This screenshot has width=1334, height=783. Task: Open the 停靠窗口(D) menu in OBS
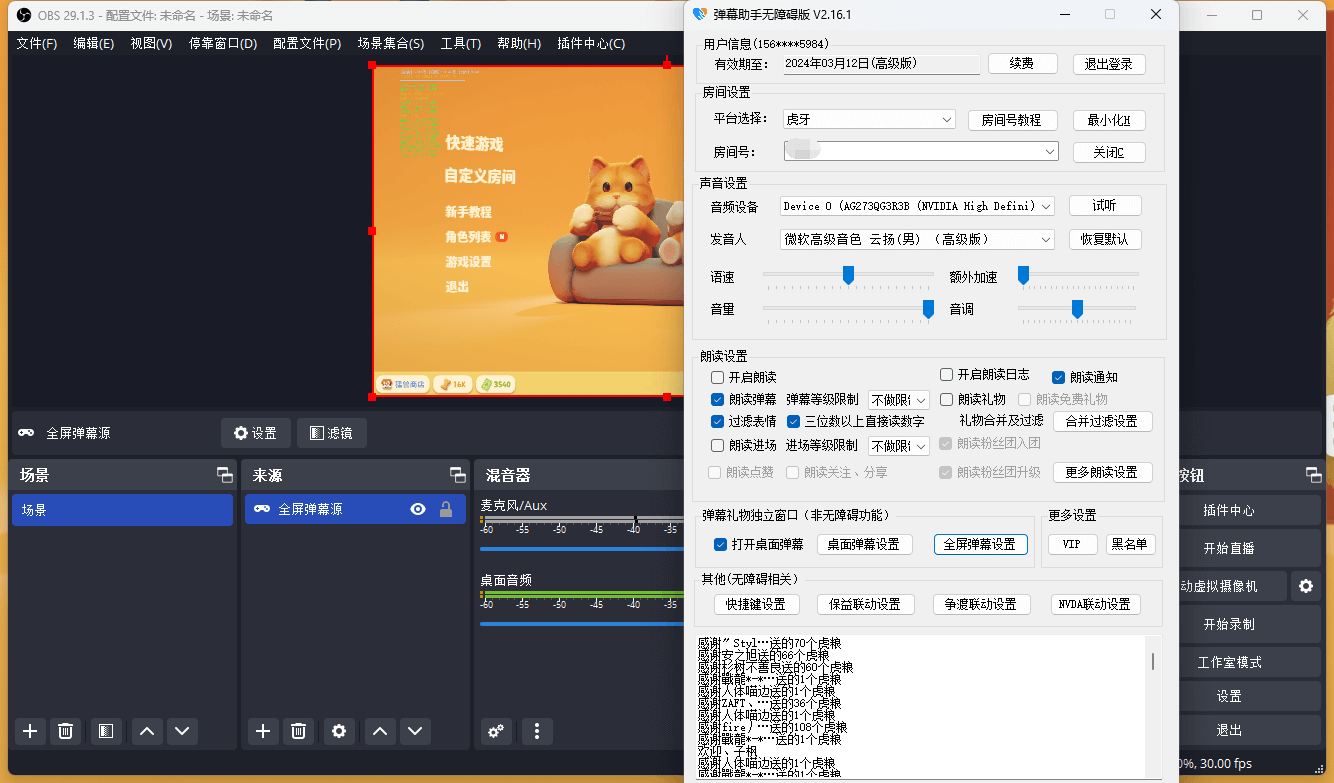click(x=223, y=44)
